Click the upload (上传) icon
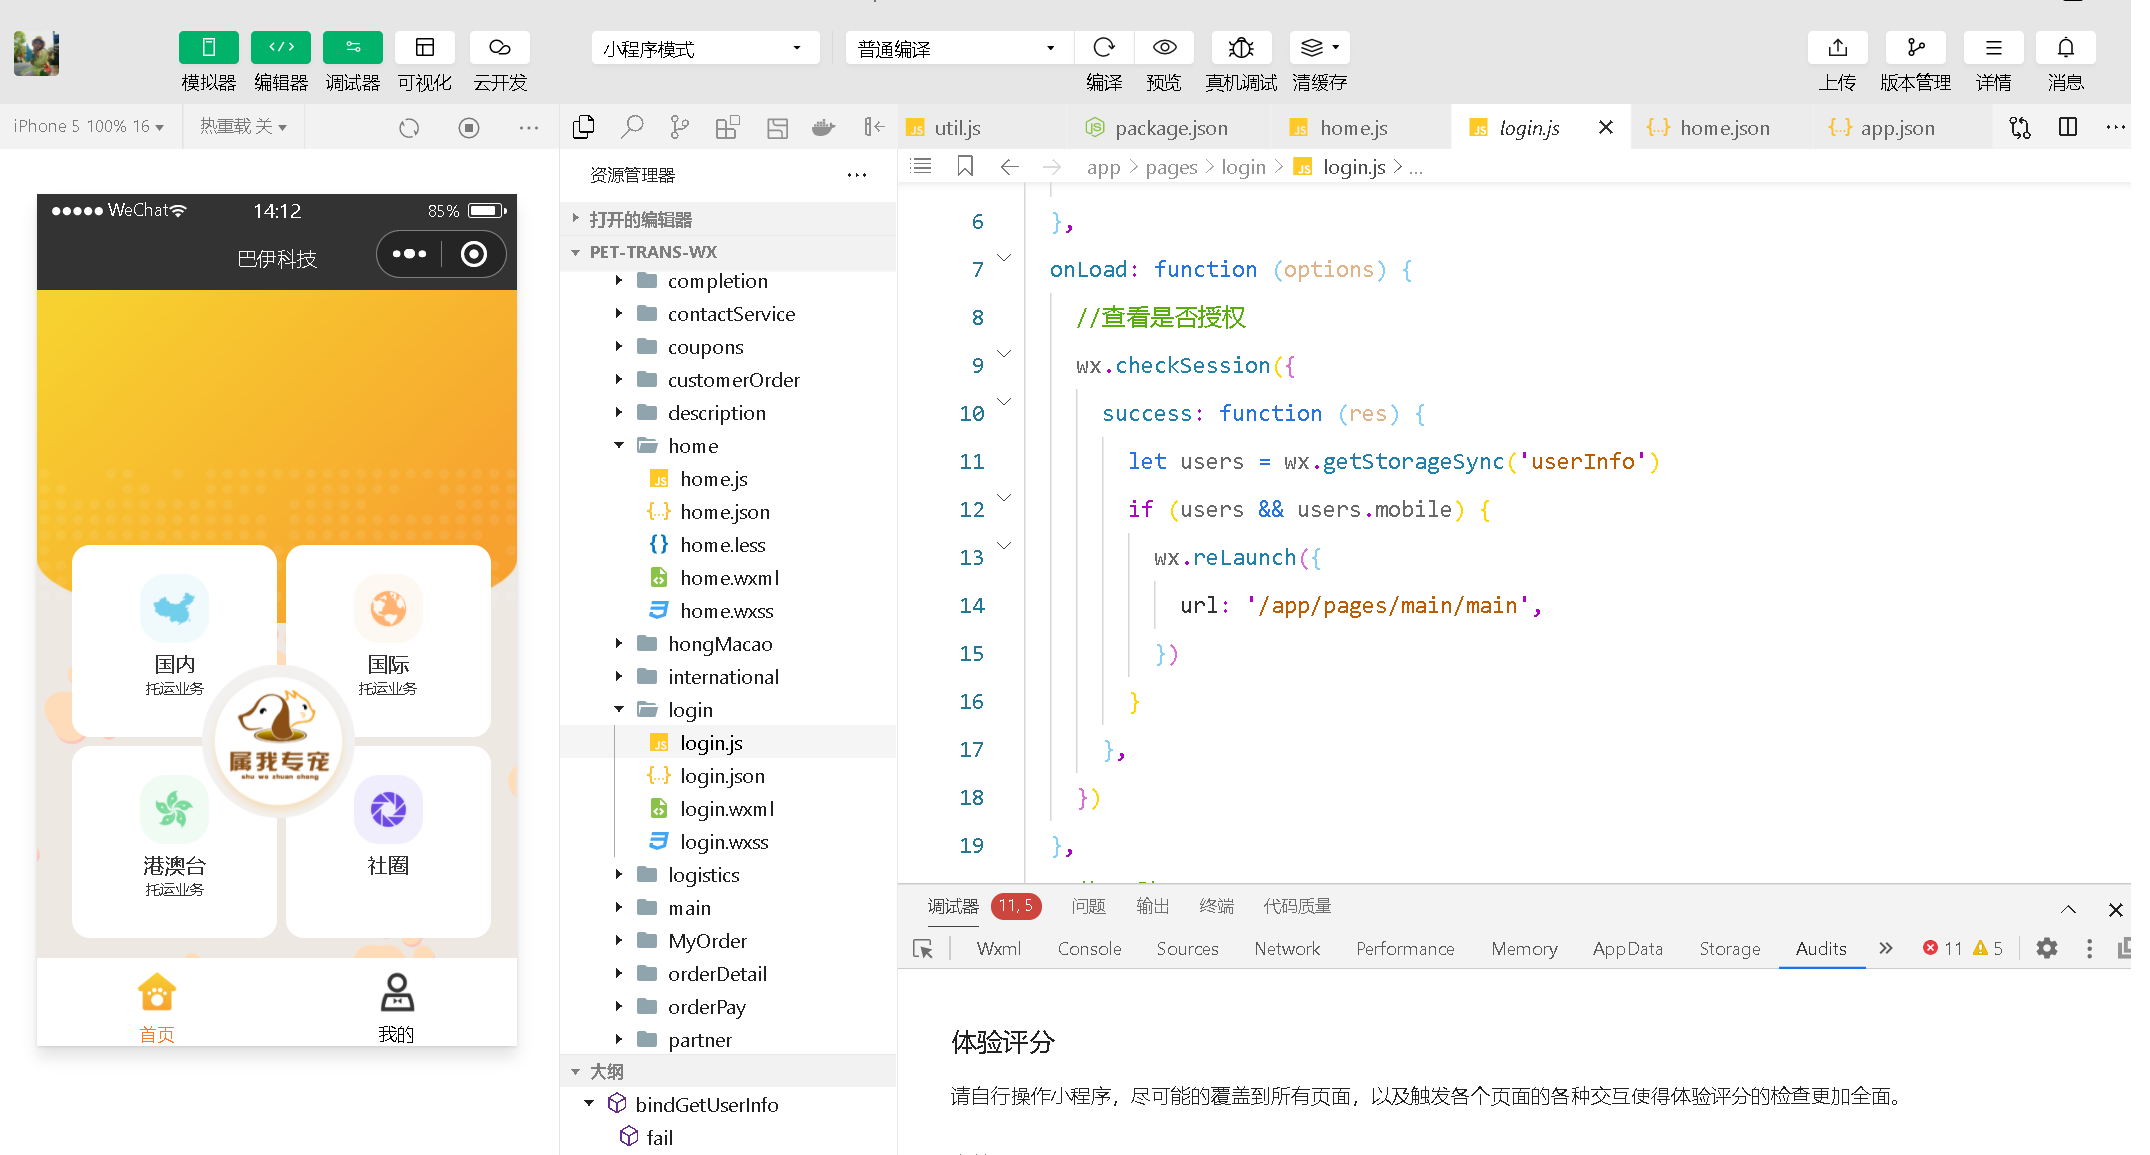The width and height of the screenshot is (2150, 1155). click(x=1837, y=47)
